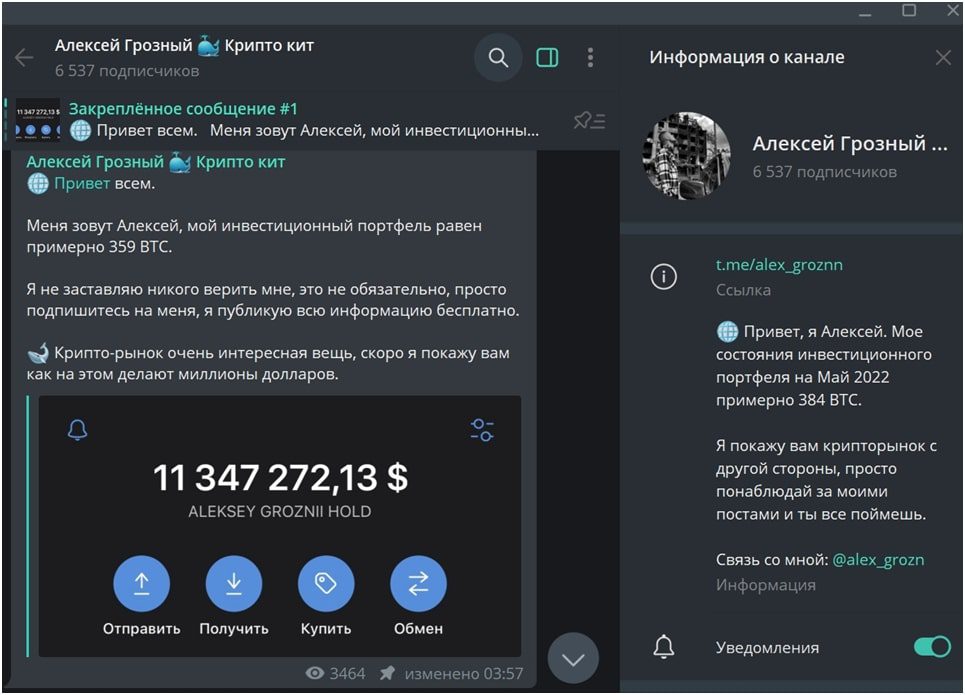Viewport: 965px width, 695px height.
Task: Open the channel avatar photo
Action: [x=687, y=156]
